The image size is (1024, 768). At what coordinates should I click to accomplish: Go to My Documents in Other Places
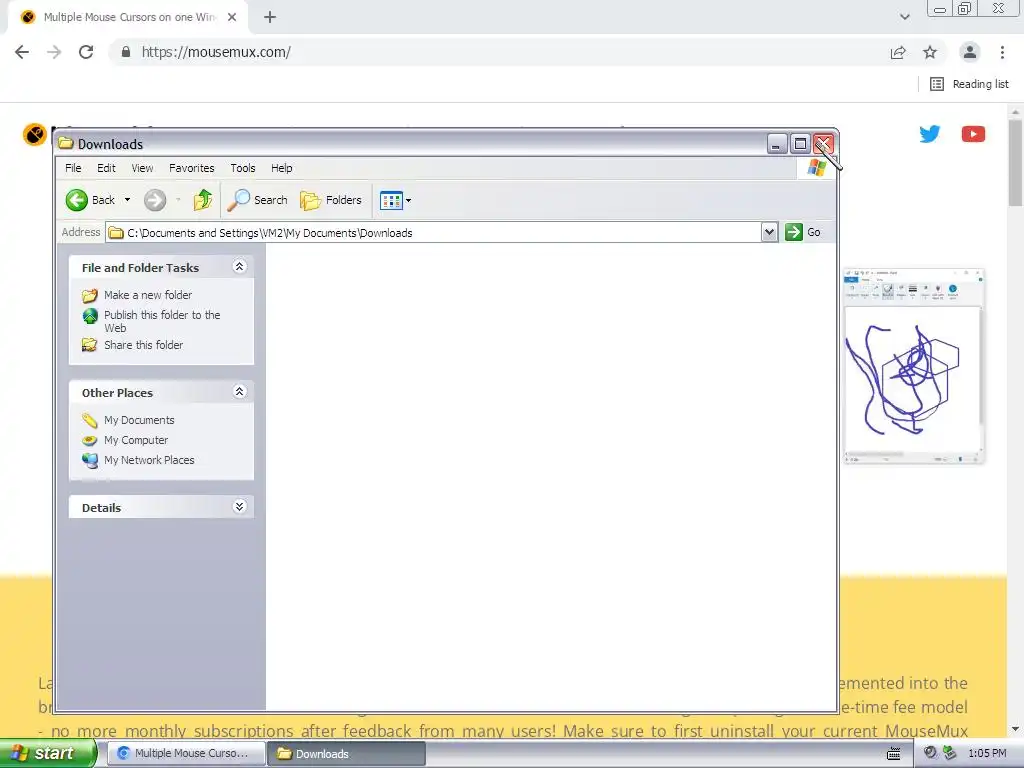(139, 420)
